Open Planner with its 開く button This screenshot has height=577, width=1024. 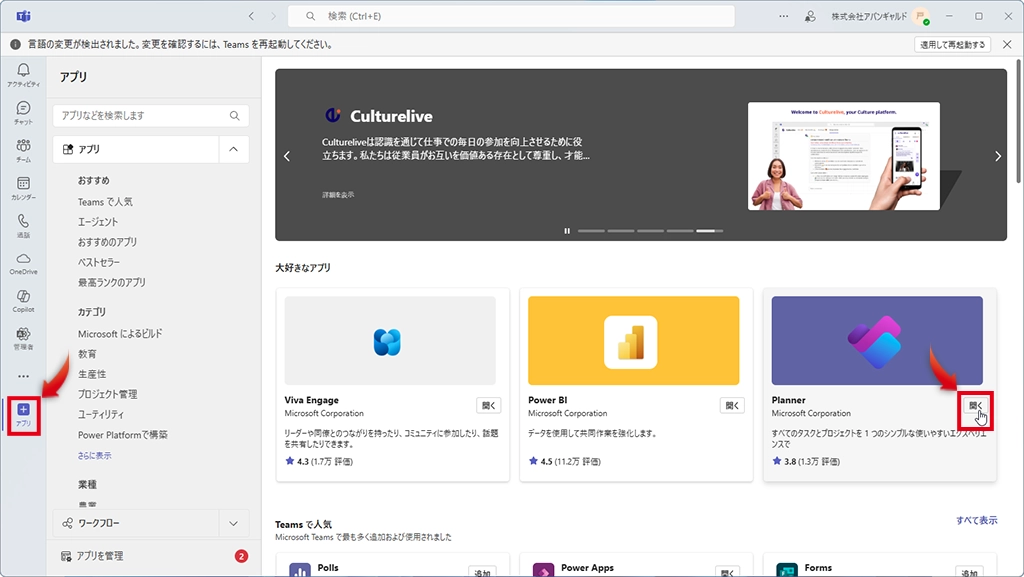point(976,405)
